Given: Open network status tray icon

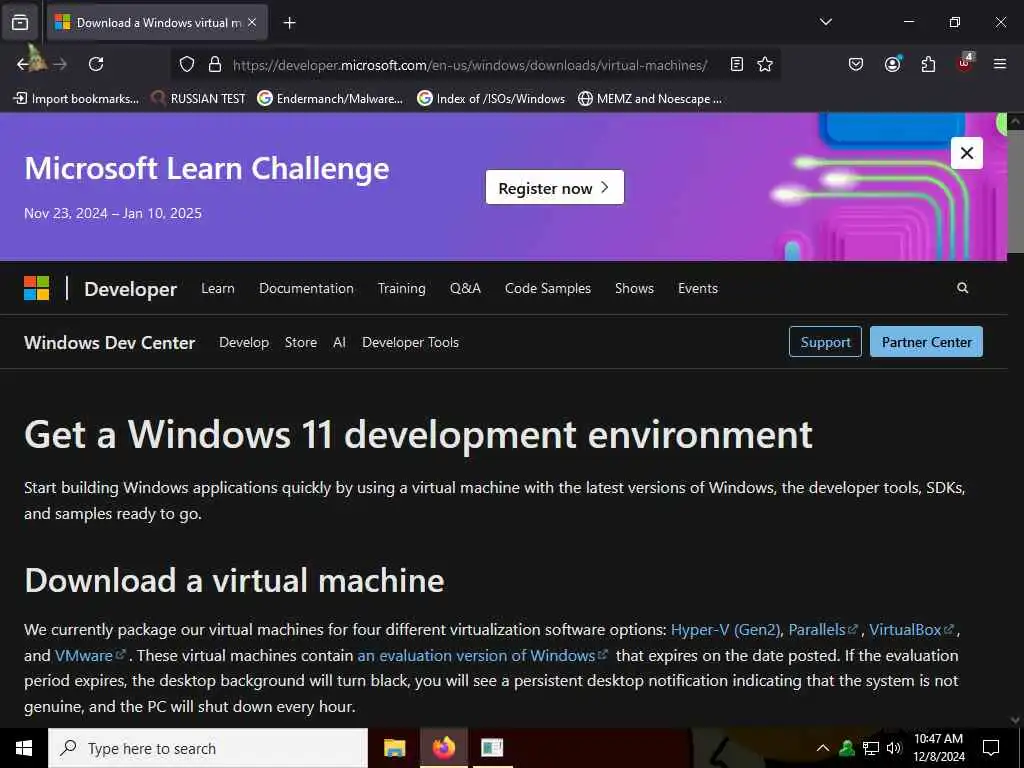Looking at the screenshot, I should click(x=871, y=748).
